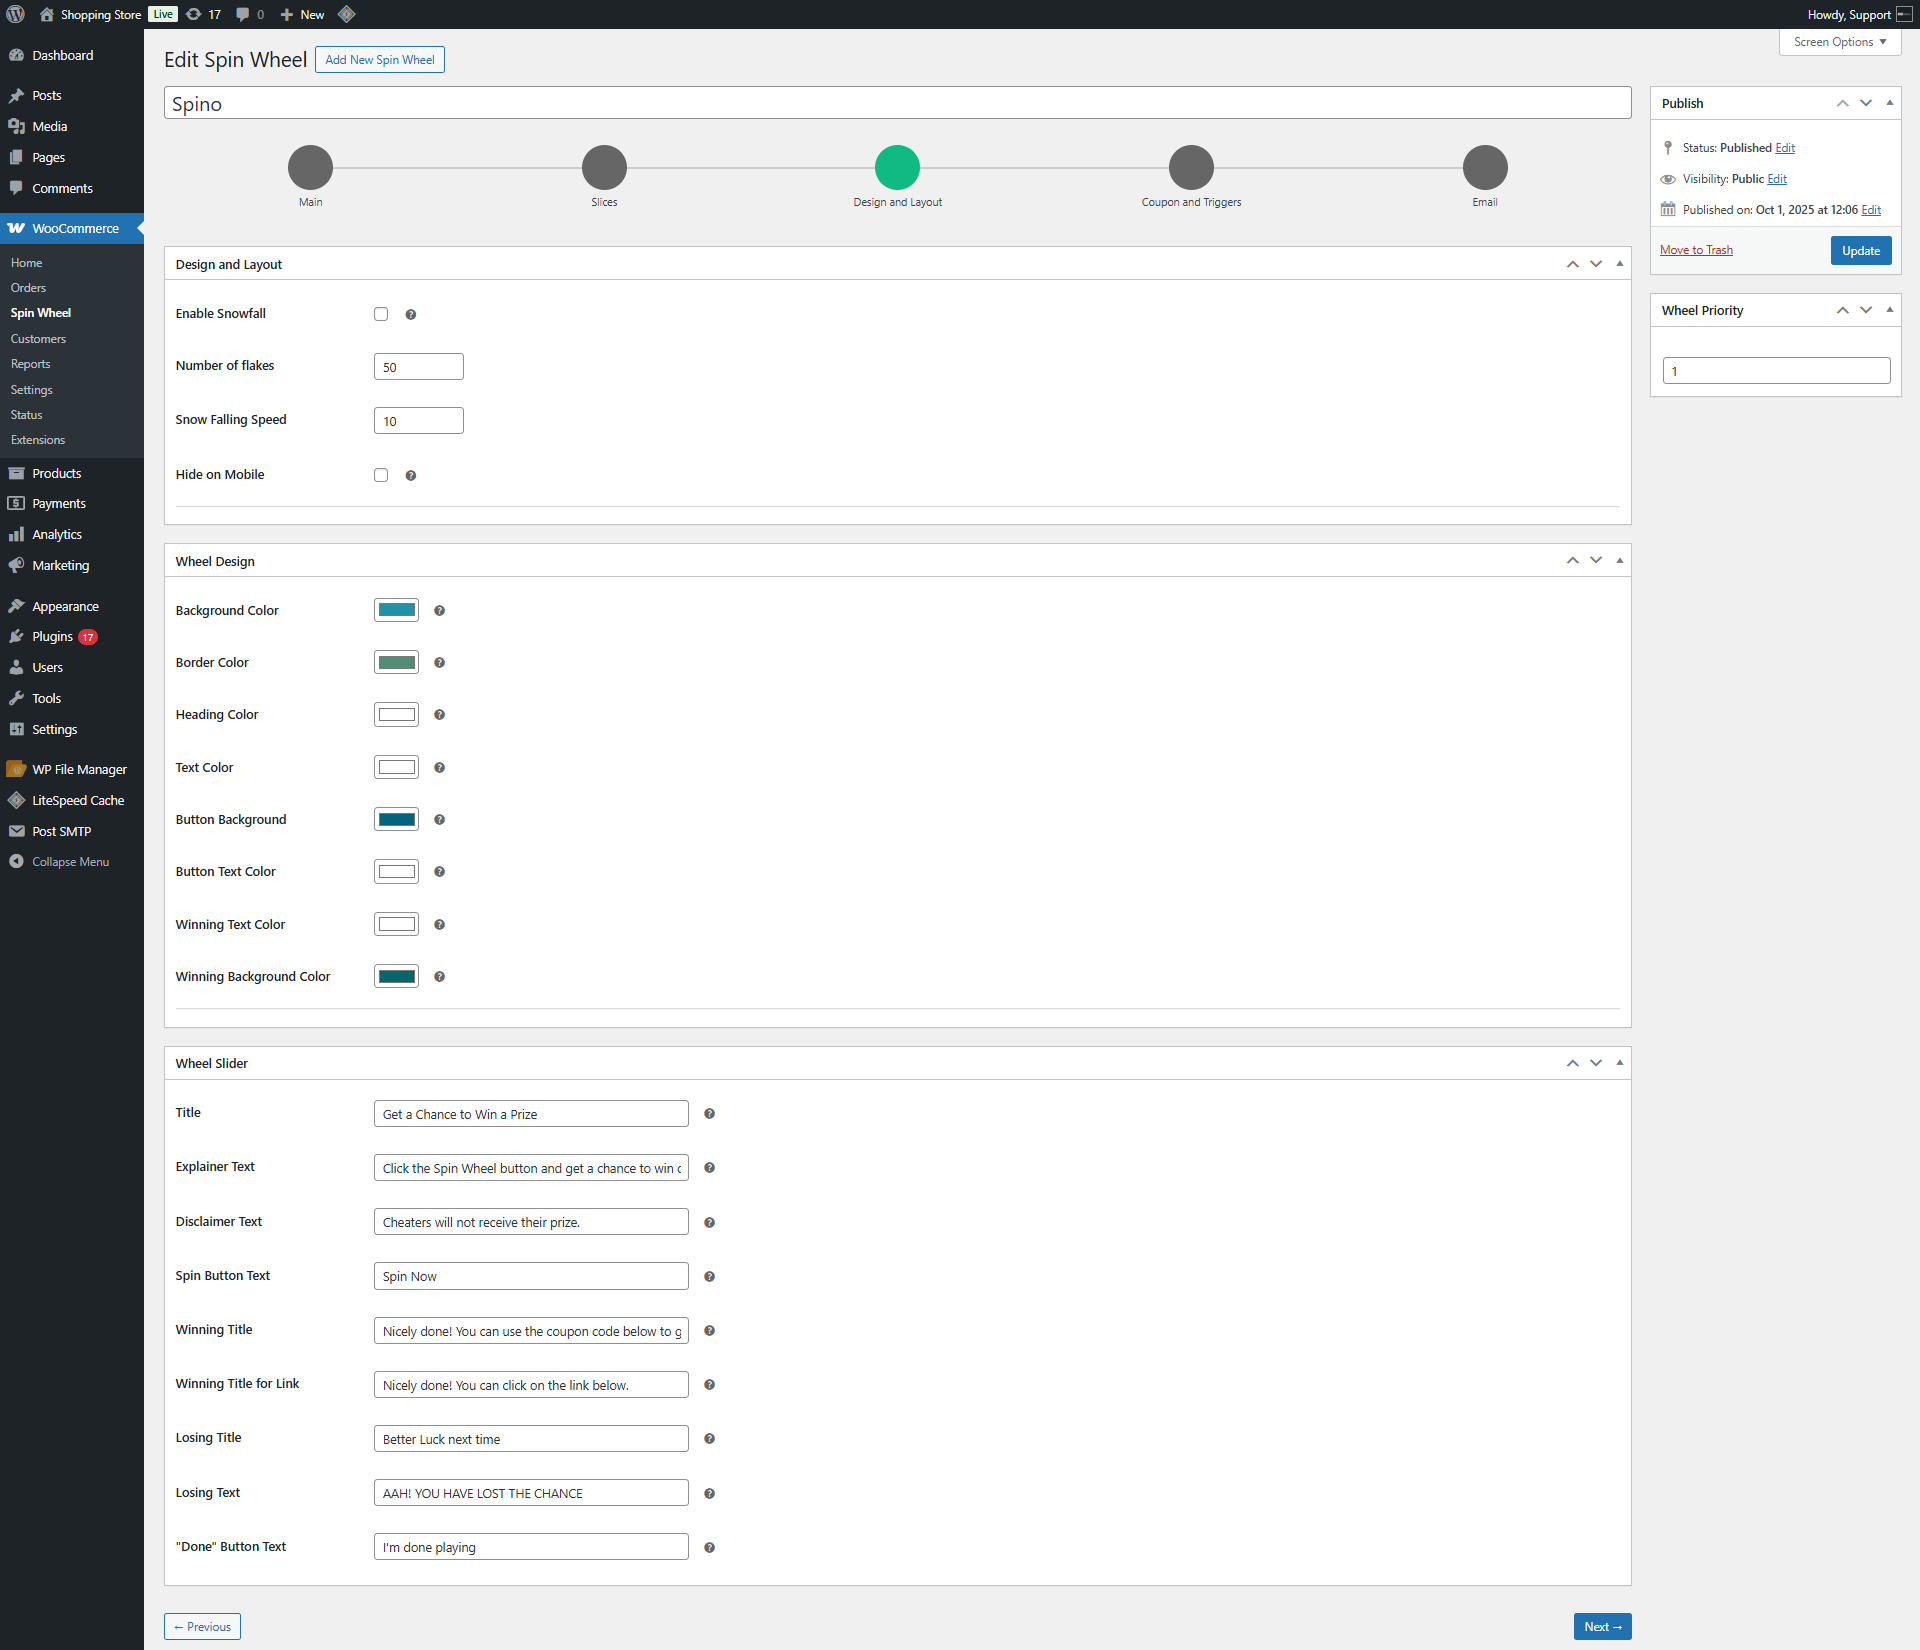Click the Update button

click(1860, 250)
